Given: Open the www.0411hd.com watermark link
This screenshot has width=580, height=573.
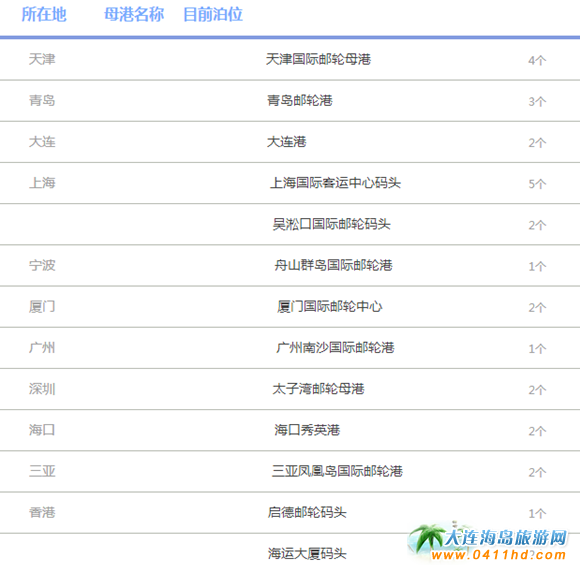Looking at the screenshot, I should (x=499, y=555).
